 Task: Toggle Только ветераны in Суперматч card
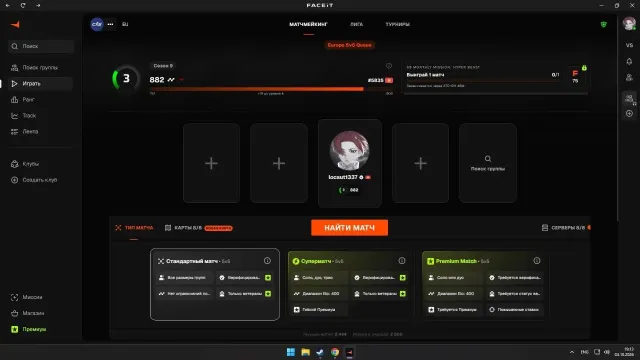coord(403,293)
